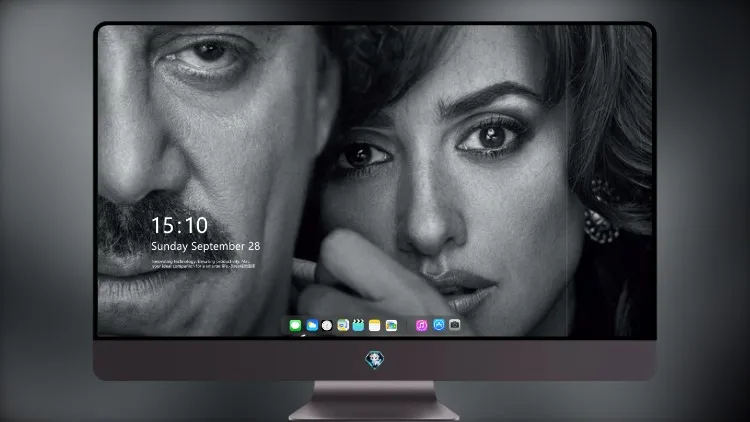Open the Photos gallery app icon
Image resolution: width=750 pixels, height=422 pixels.
coord(391,325)
